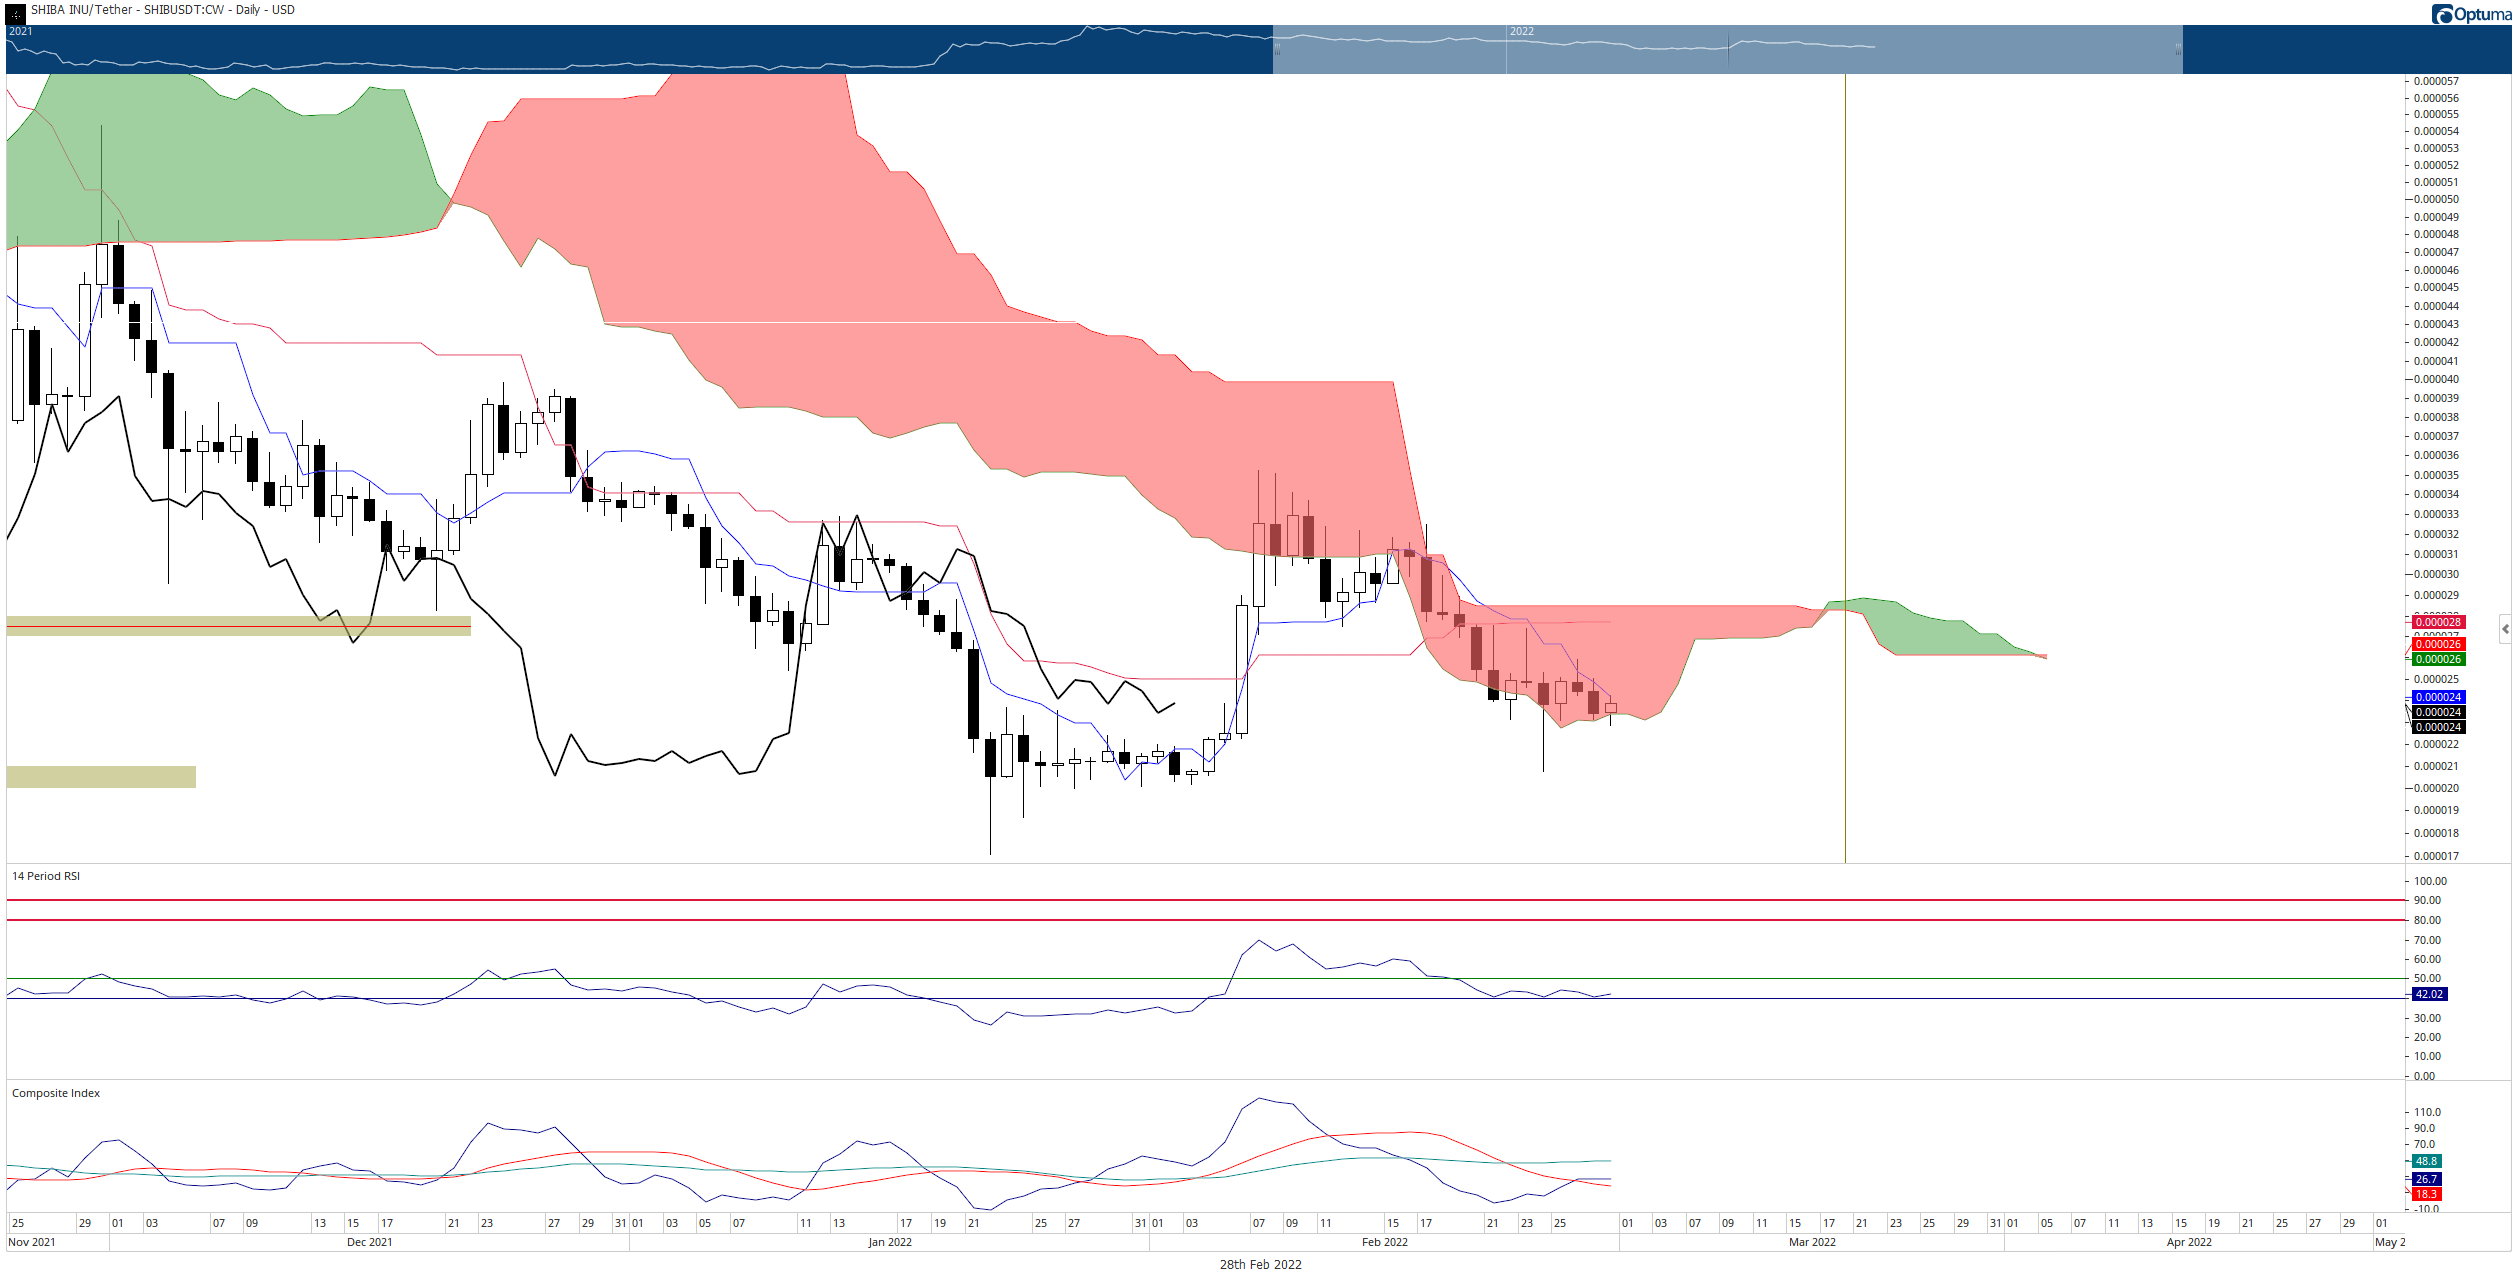Viewport: 2518px width, 1284px height.
Task: Click the RSI value tag 42.02
Action: (x=2429, y=994)
